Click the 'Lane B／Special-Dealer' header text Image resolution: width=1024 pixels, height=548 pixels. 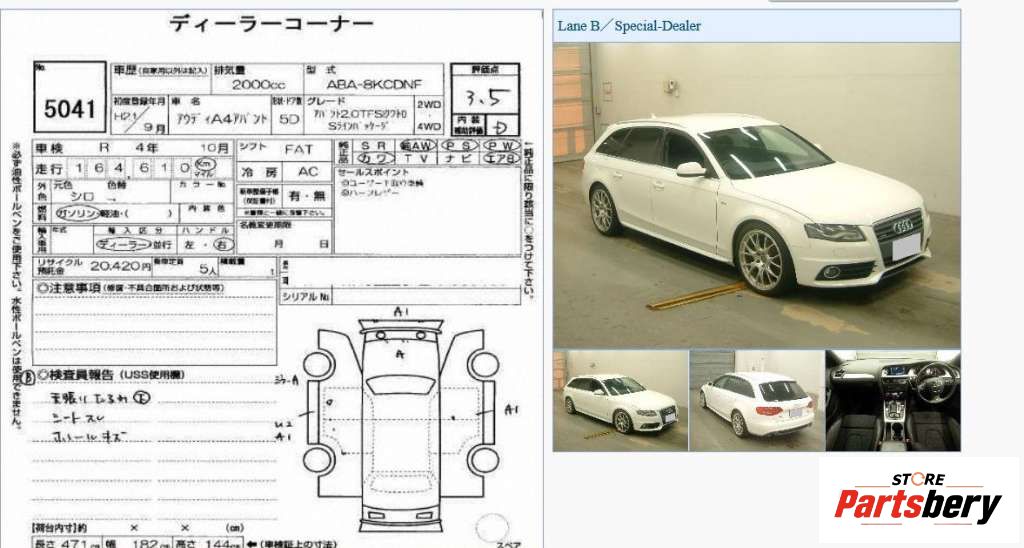click(629, 26)
